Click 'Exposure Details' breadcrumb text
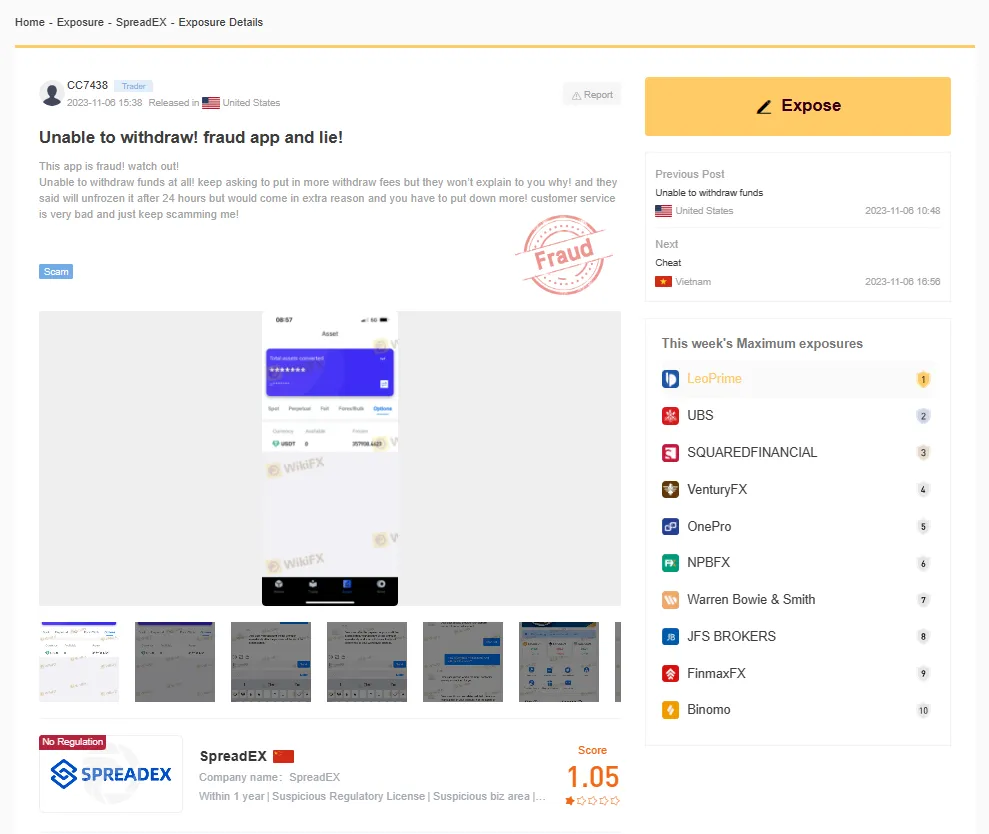This screenshot has height=834, width=989. click(221, 22)
